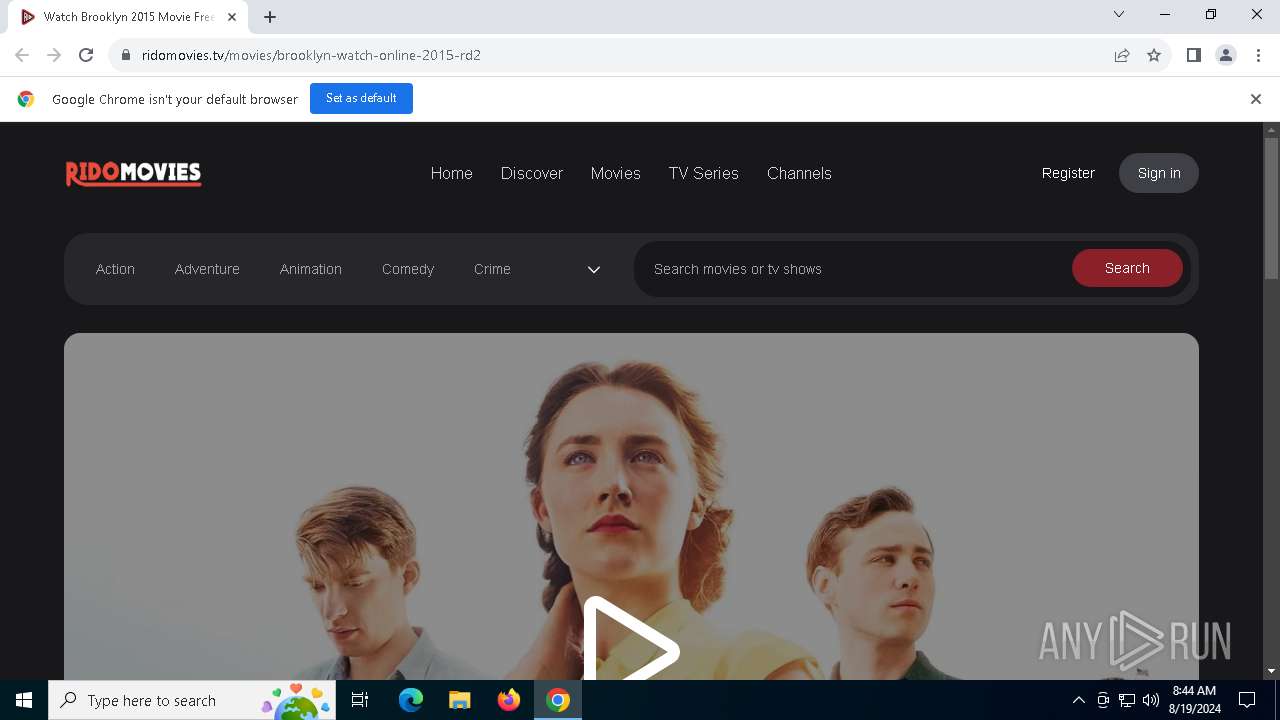
Task: Go to Home page
Action: pyautogui.click(x=451, y=173)
